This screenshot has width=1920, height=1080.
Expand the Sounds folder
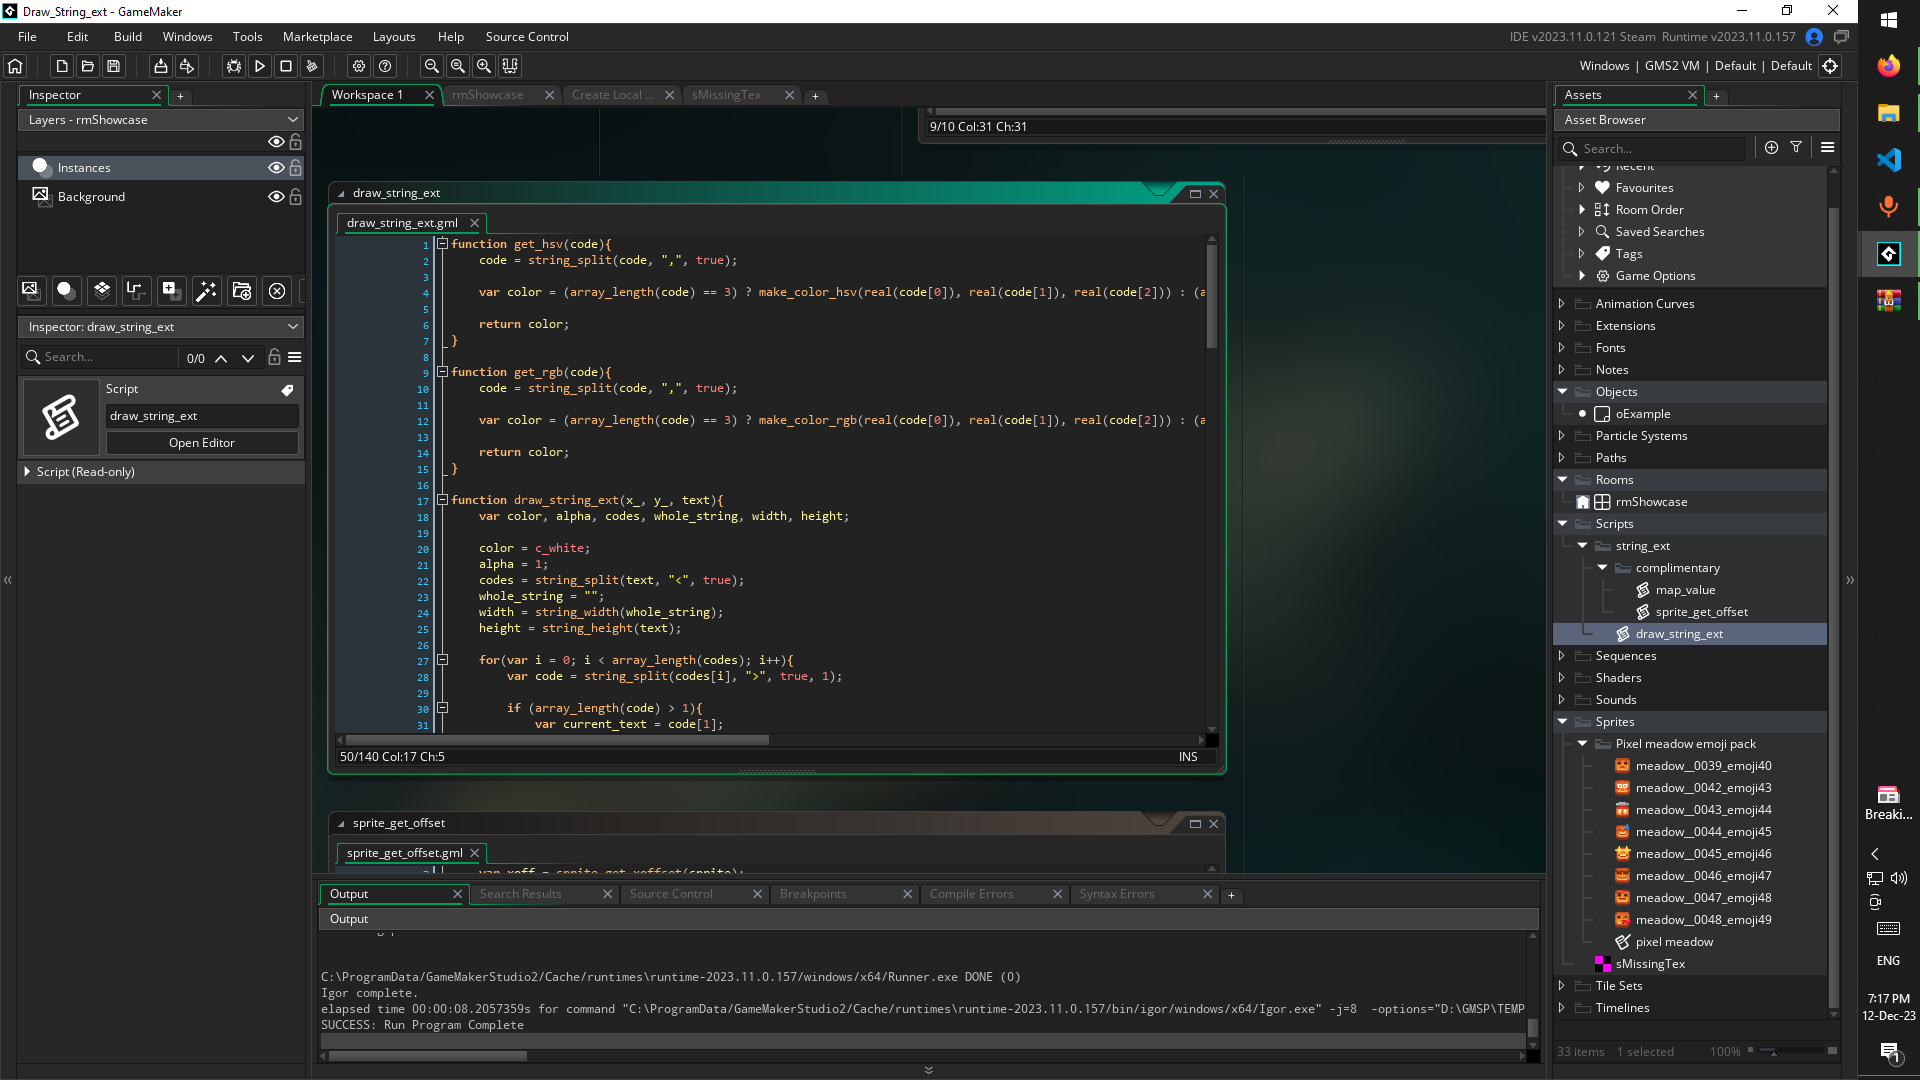(1563, 699)
